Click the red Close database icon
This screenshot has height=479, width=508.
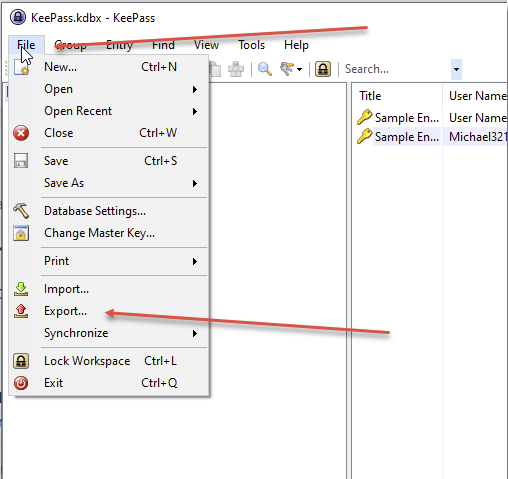[21, 133]
